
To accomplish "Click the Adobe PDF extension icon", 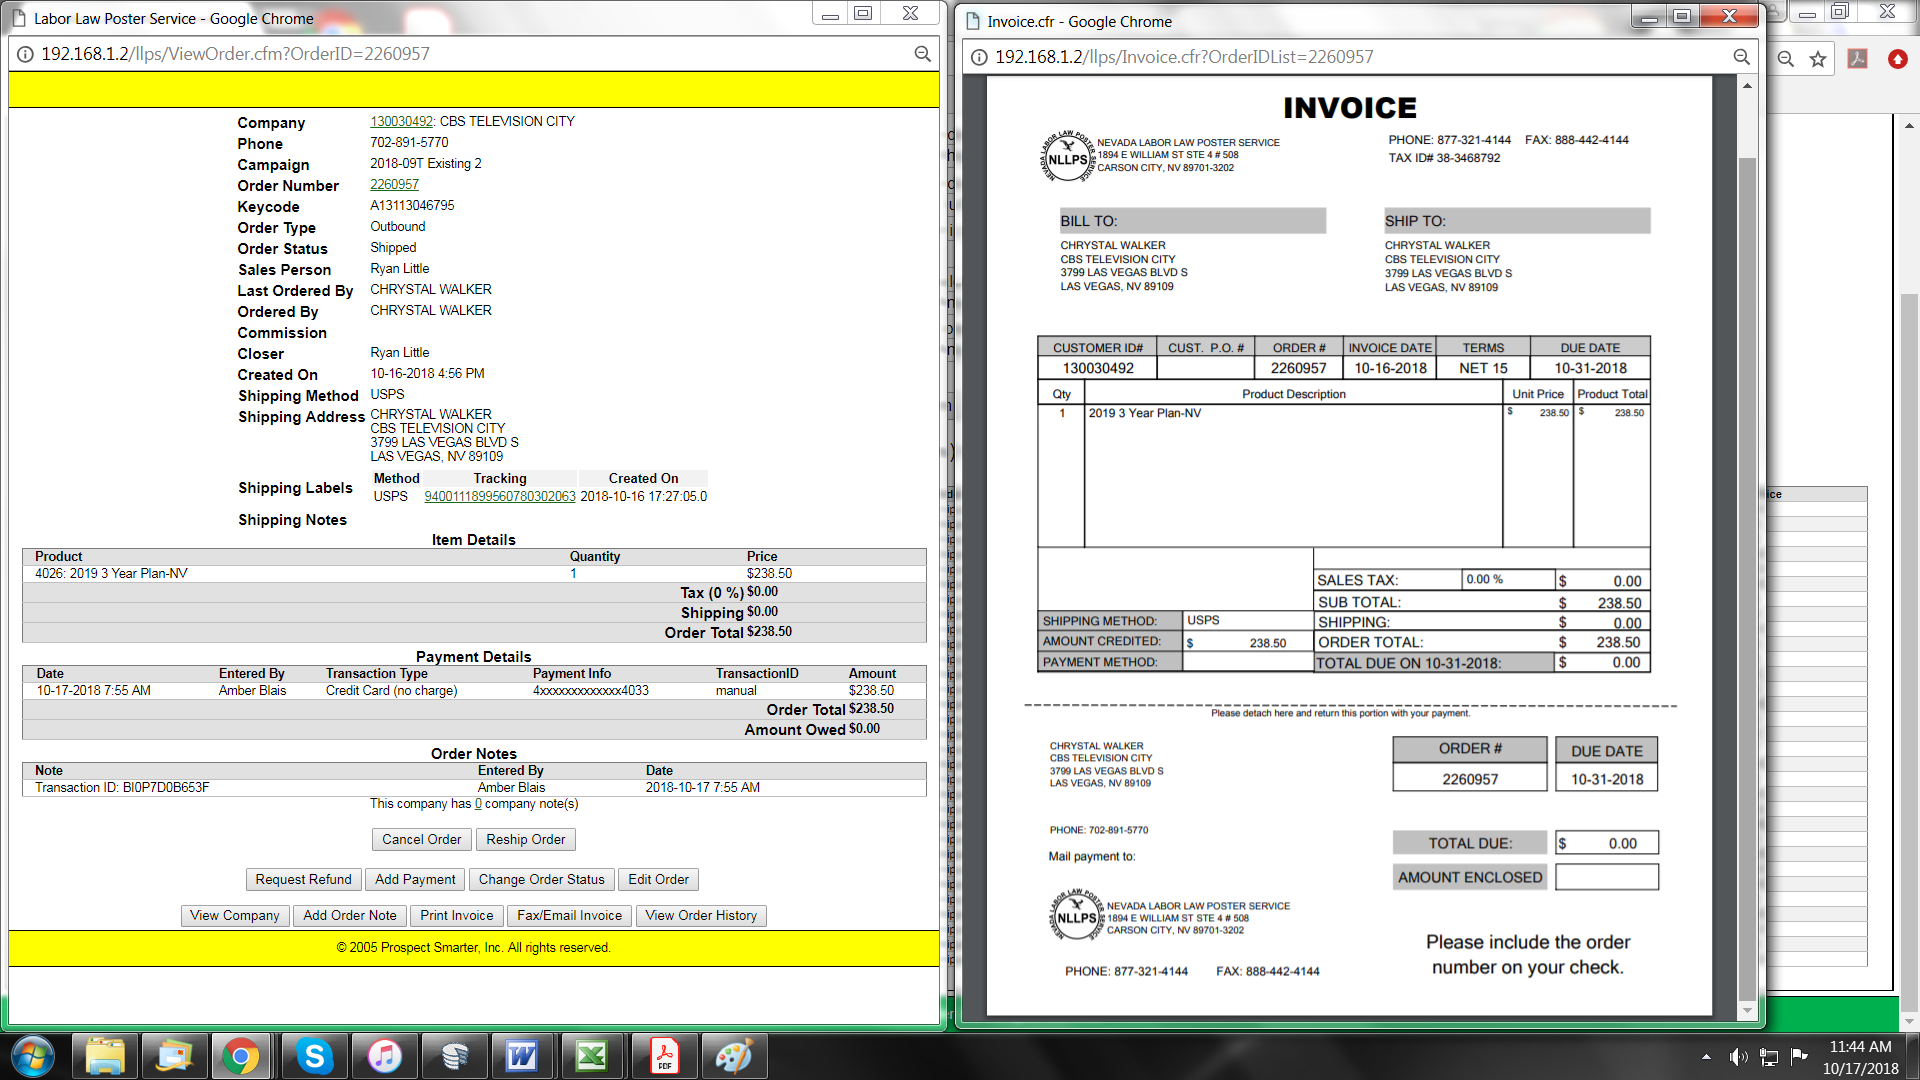I will (x=1857, y=59).
